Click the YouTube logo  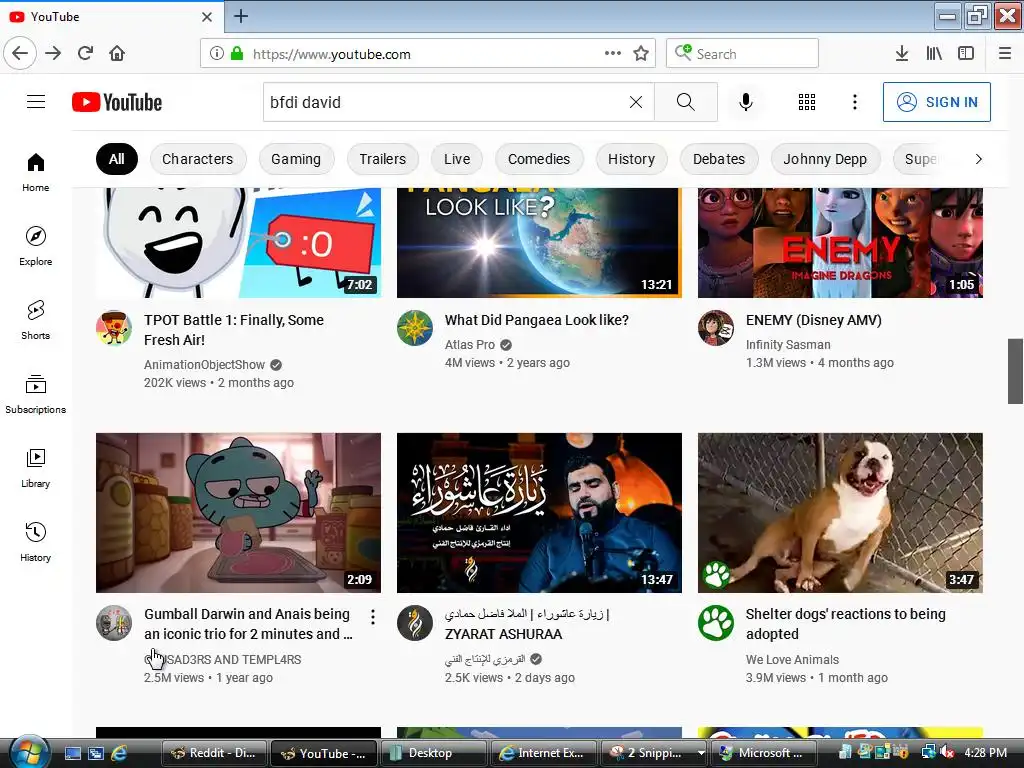coord(117,103)
